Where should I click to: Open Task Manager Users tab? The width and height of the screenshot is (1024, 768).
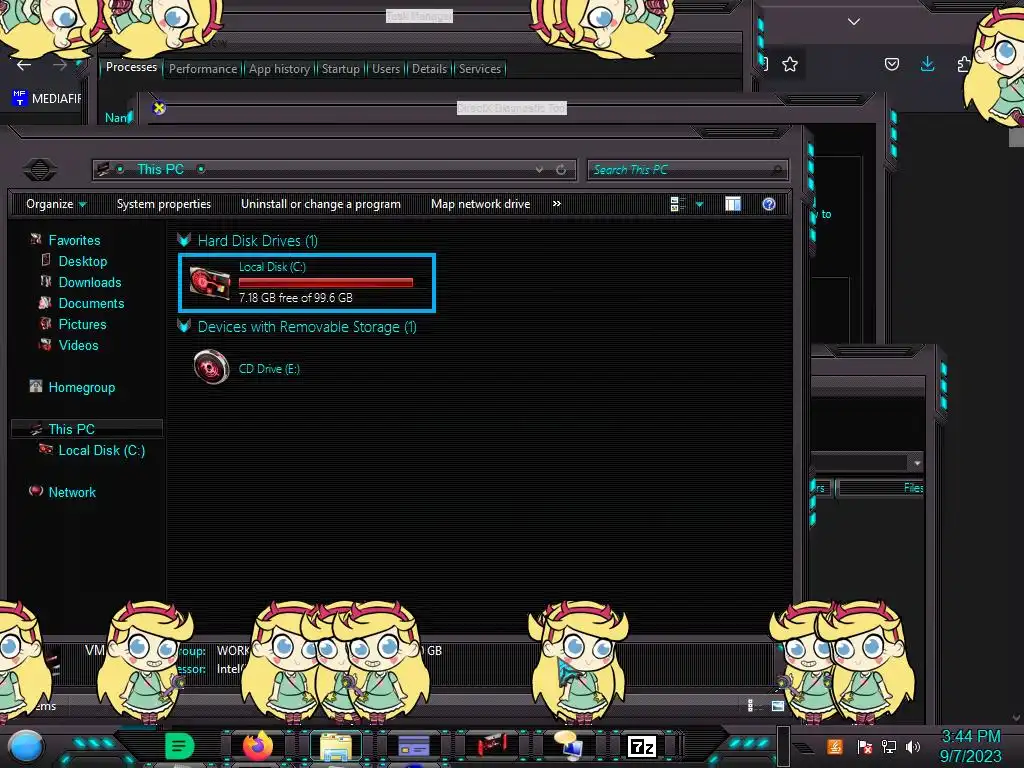[385, 69]
